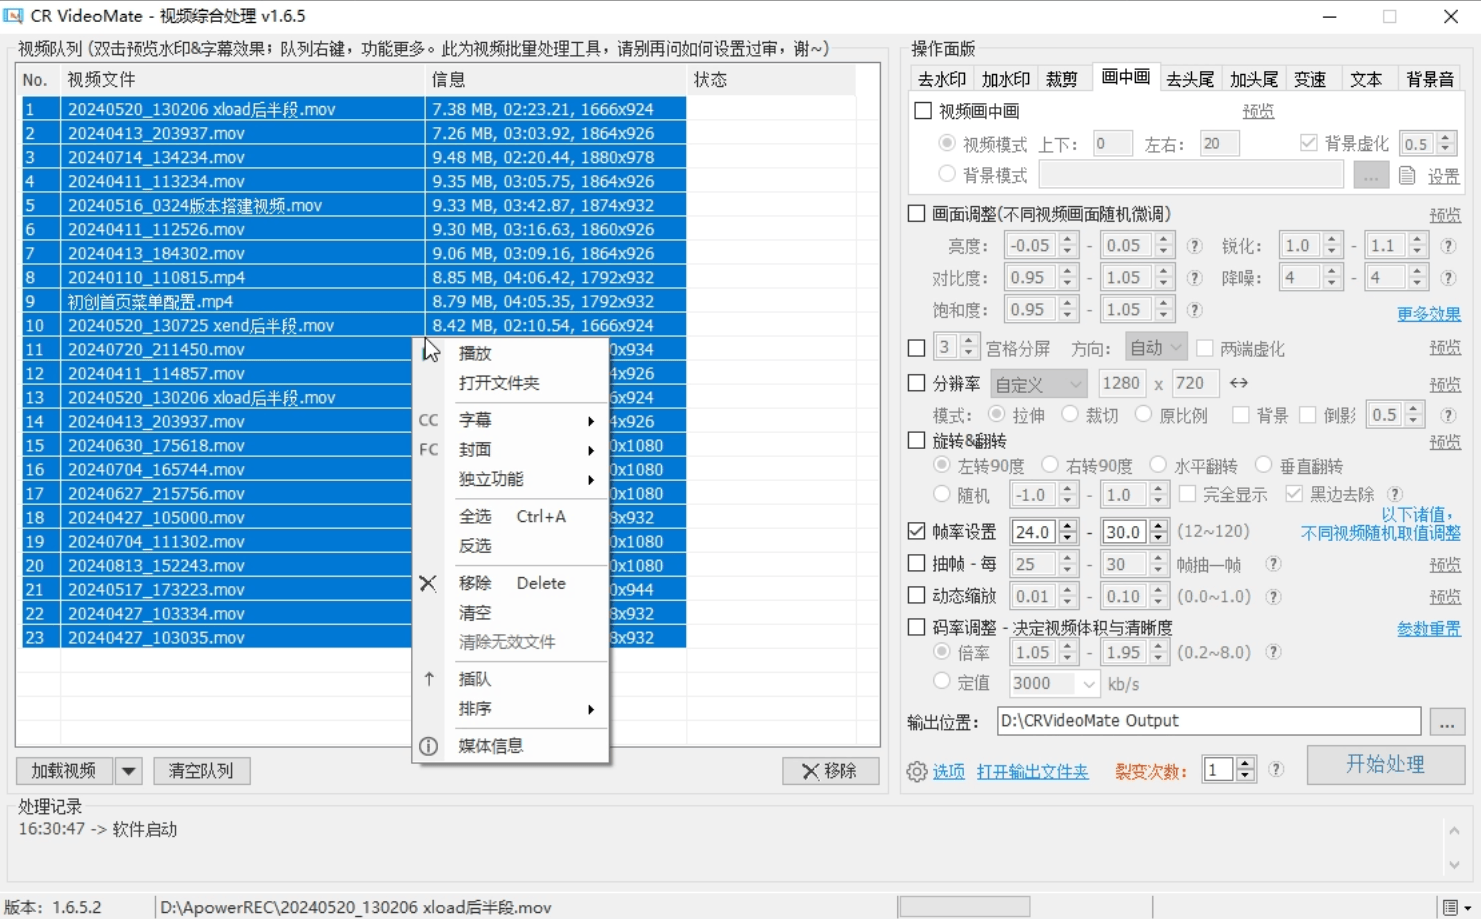Uncheck the 帧率设置 checkbox
This screenshot has width=1481, height=919.
pyautogui.click(x=916, y=532)
